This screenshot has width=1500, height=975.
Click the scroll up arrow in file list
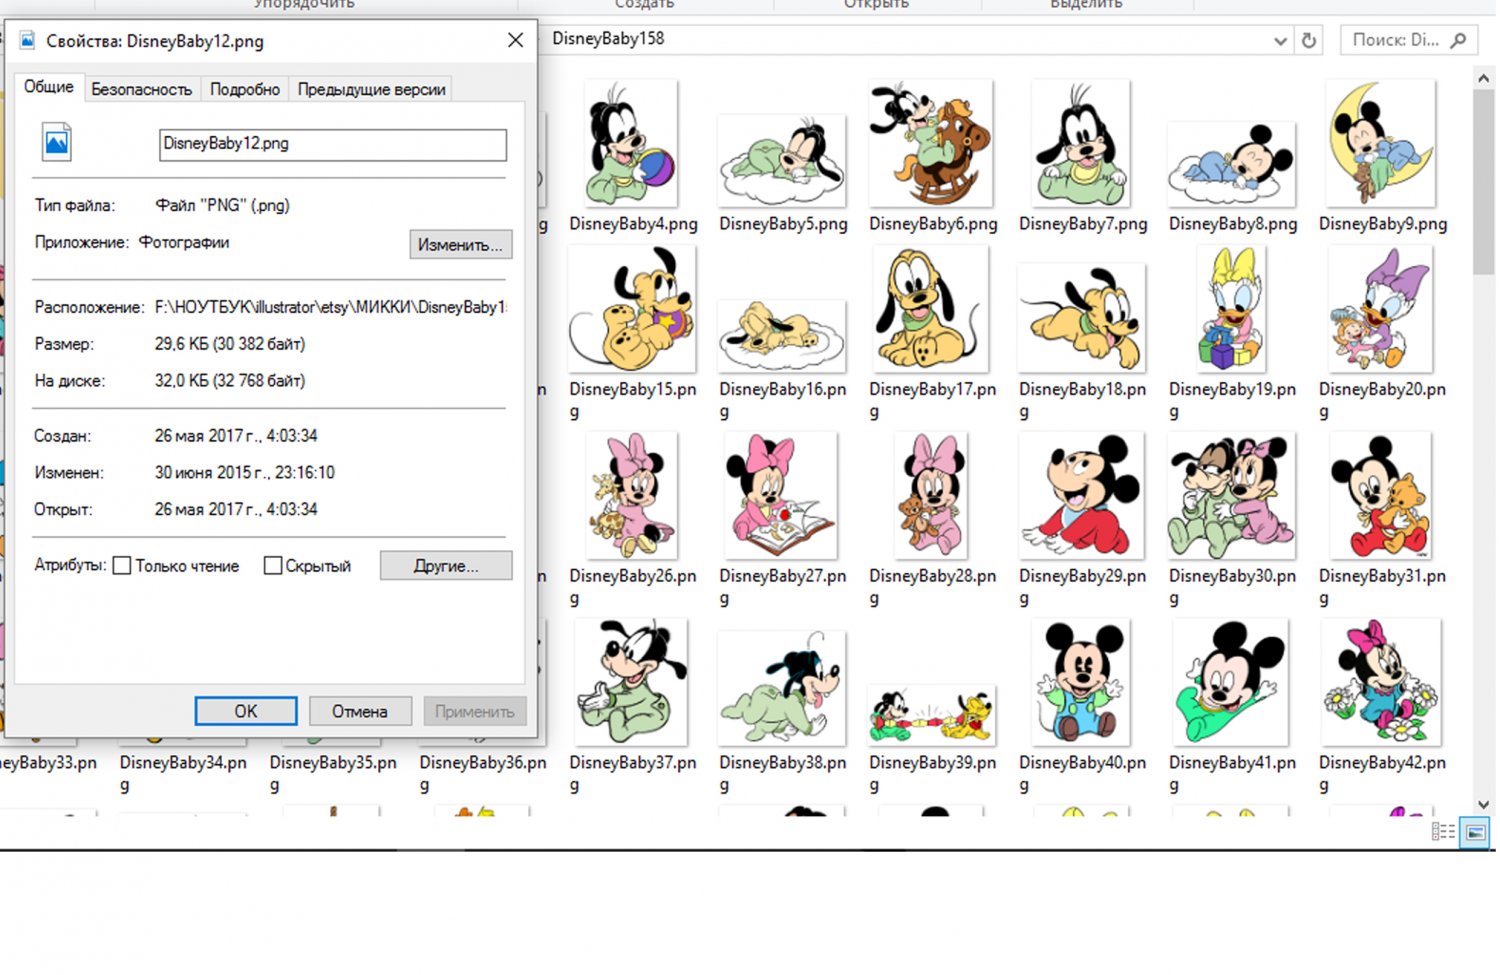1484,78
